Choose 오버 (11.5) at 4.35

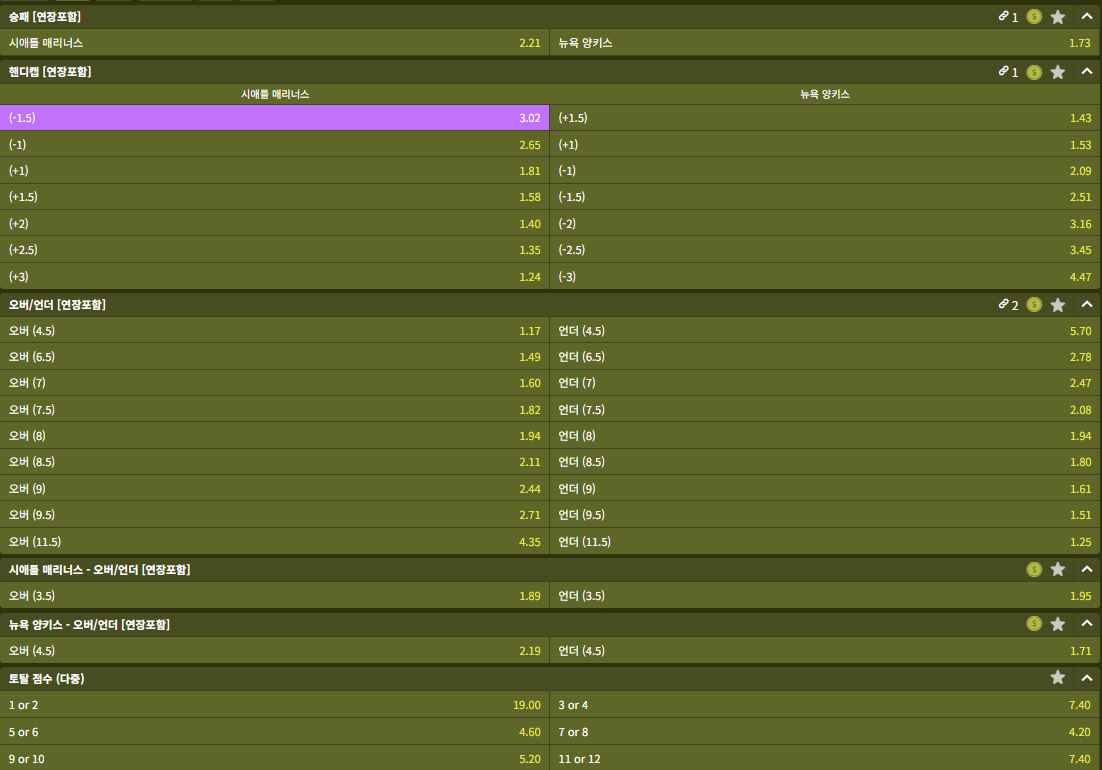[274, 541]
